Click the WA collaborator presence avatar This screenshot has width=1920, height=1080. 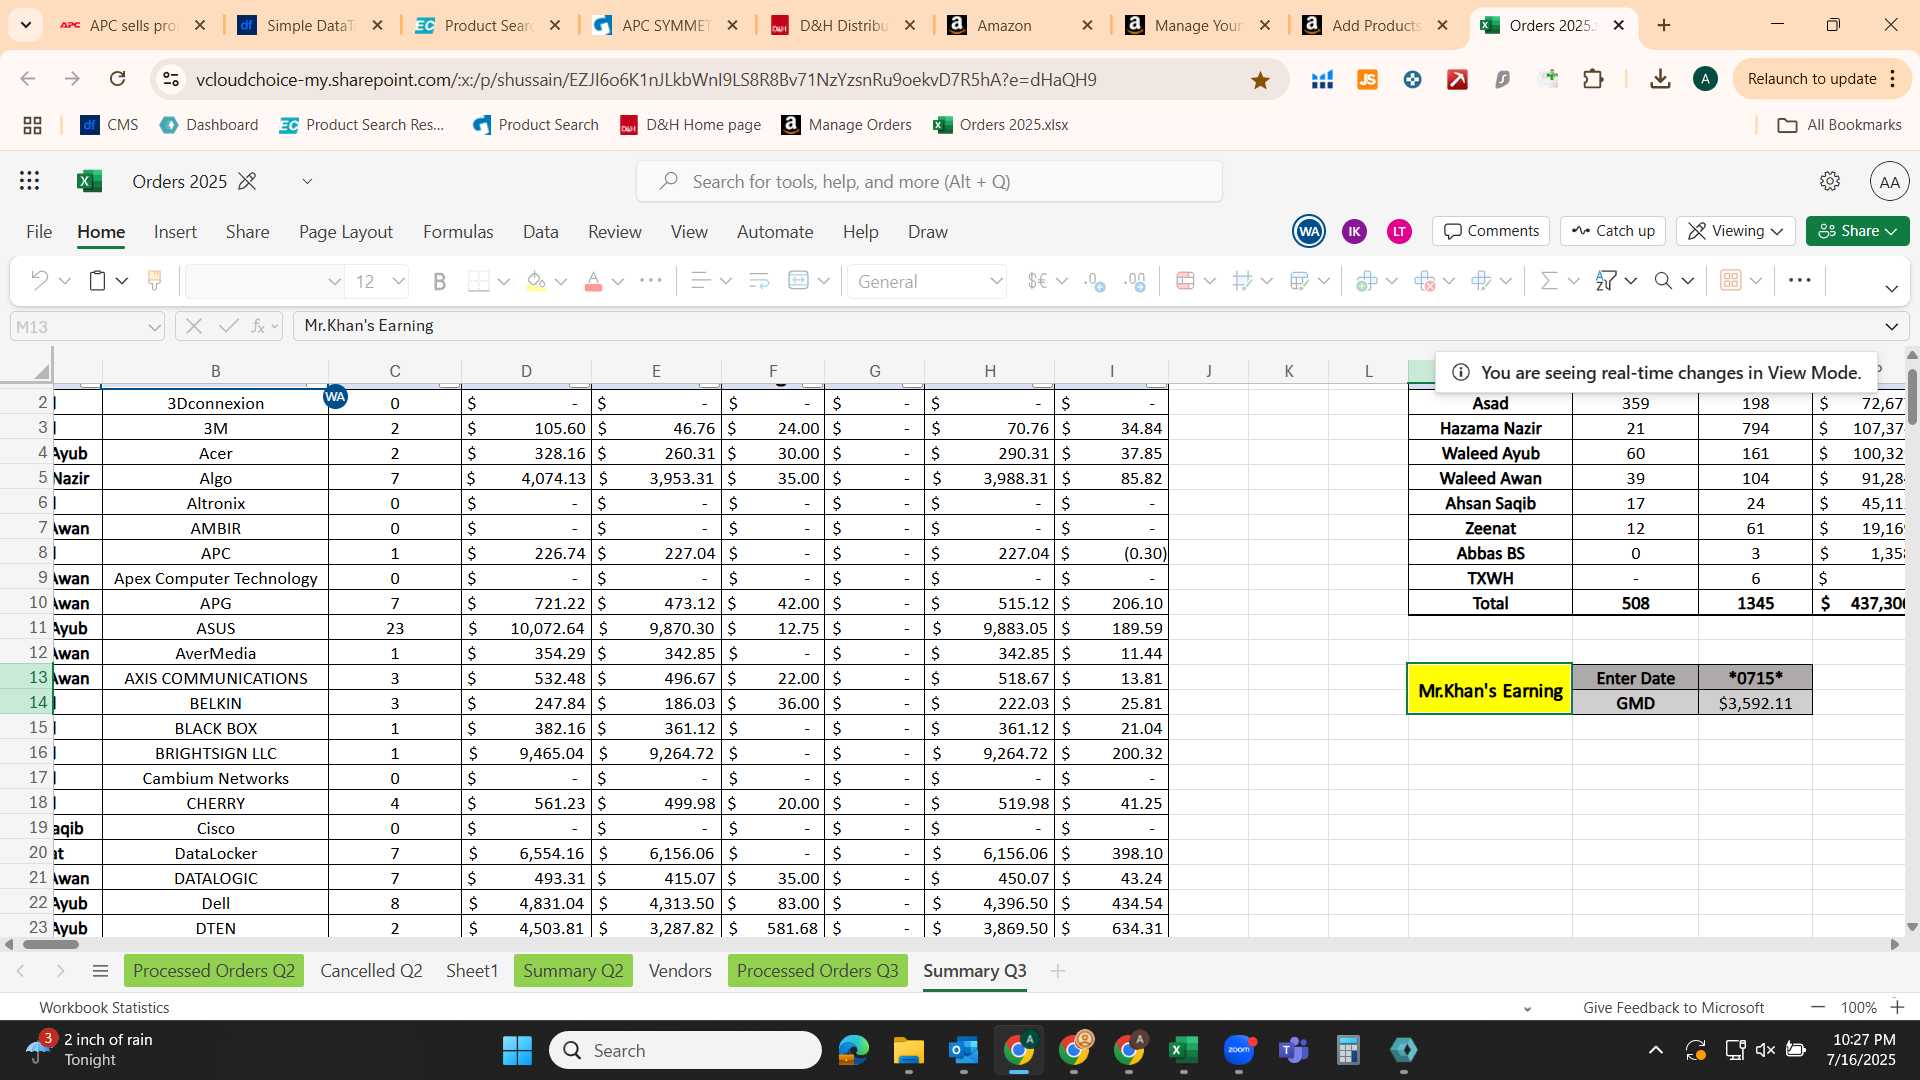pos(1308,231)
